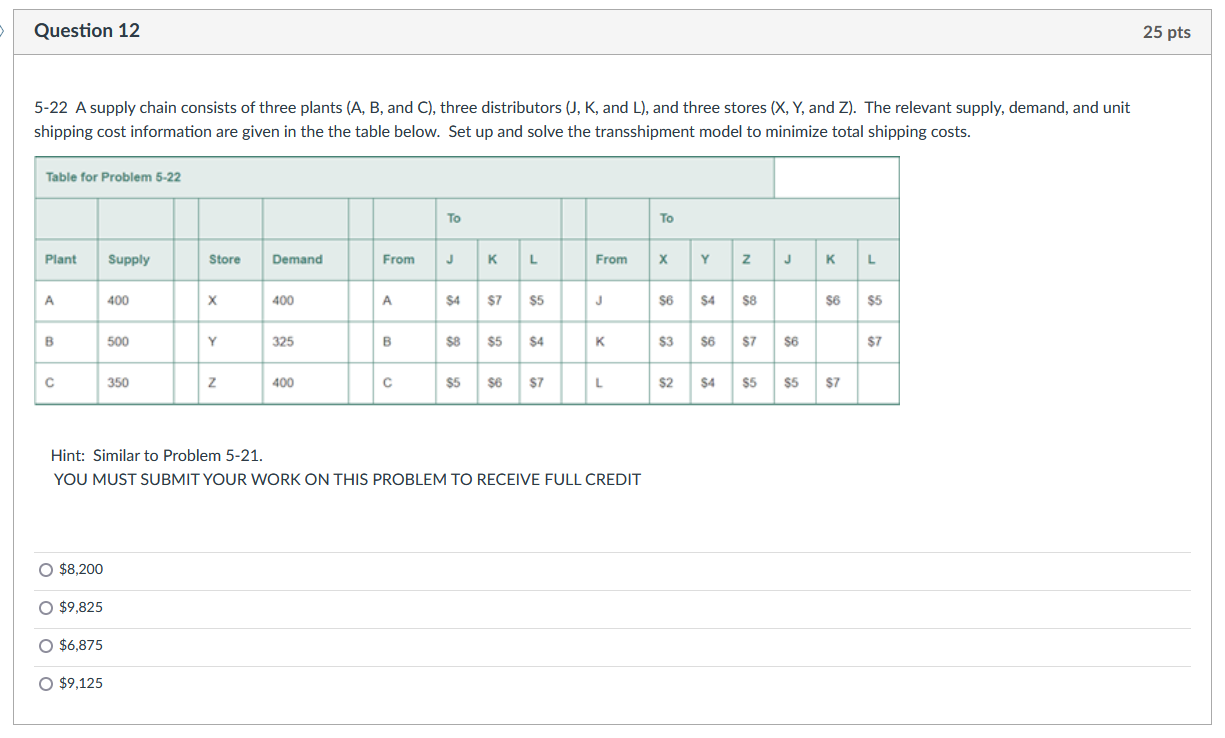Click the blank cell beside the table caption

(x=836, y=177)
